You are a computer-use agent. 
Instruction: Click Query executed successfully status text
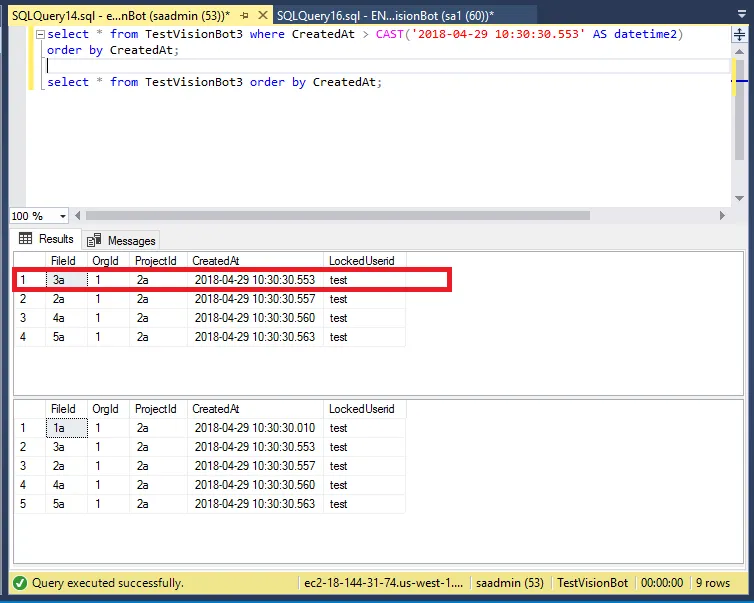coord(108,583)
